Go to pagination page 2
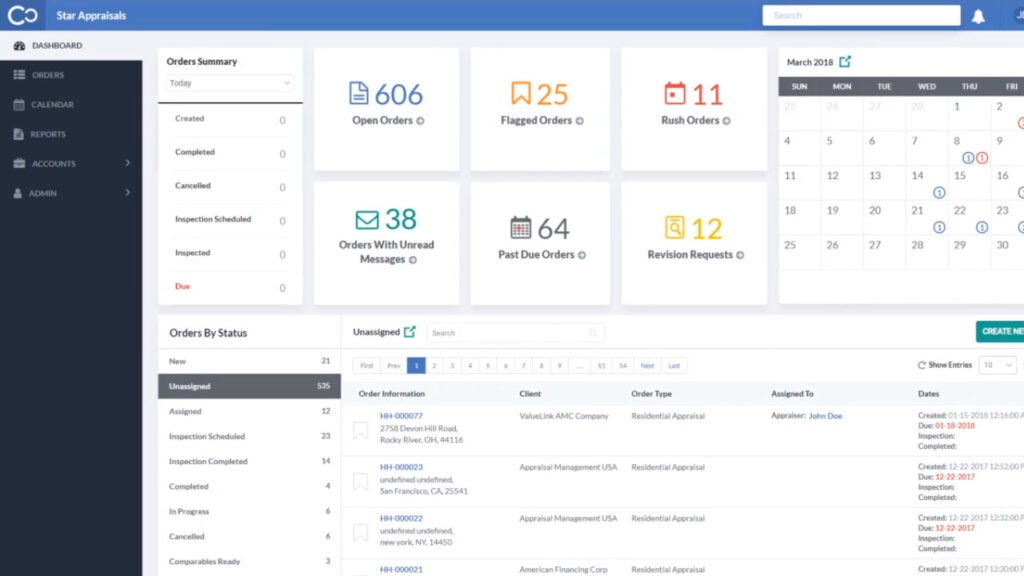 434,366
